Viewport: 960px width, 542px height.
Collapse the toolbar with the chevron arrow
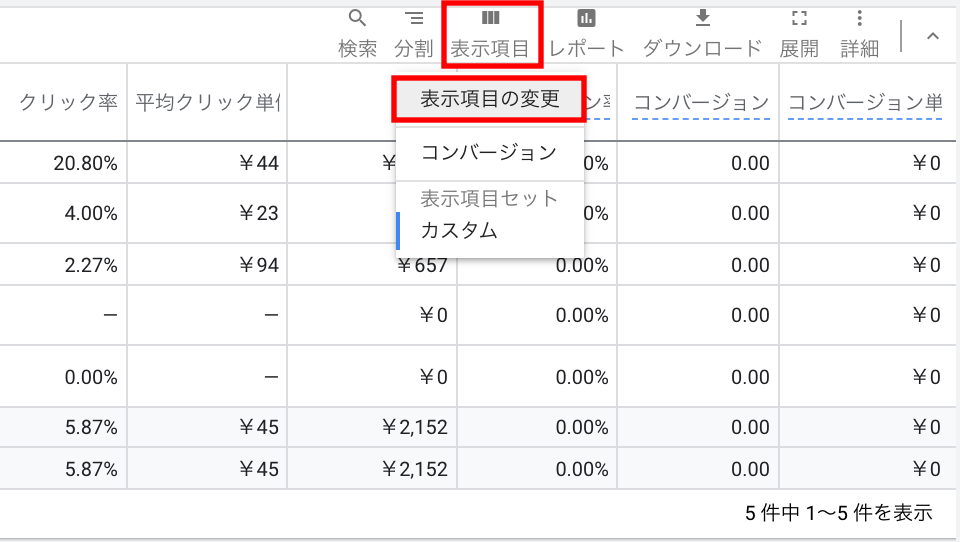pyautogui.click(x=932, y=36)
